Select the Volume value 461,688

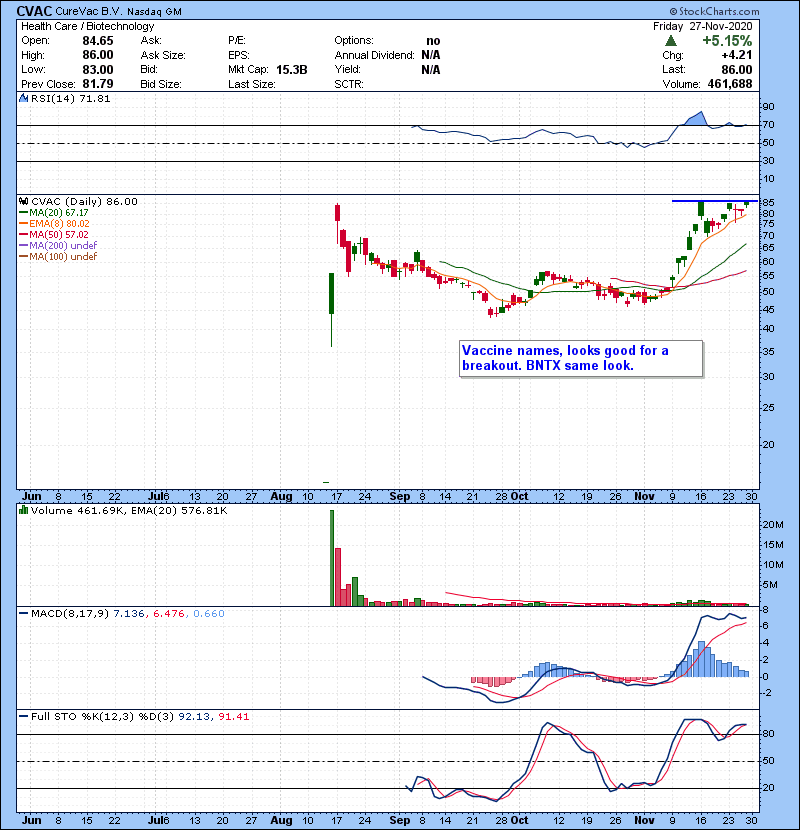[730, 84]
